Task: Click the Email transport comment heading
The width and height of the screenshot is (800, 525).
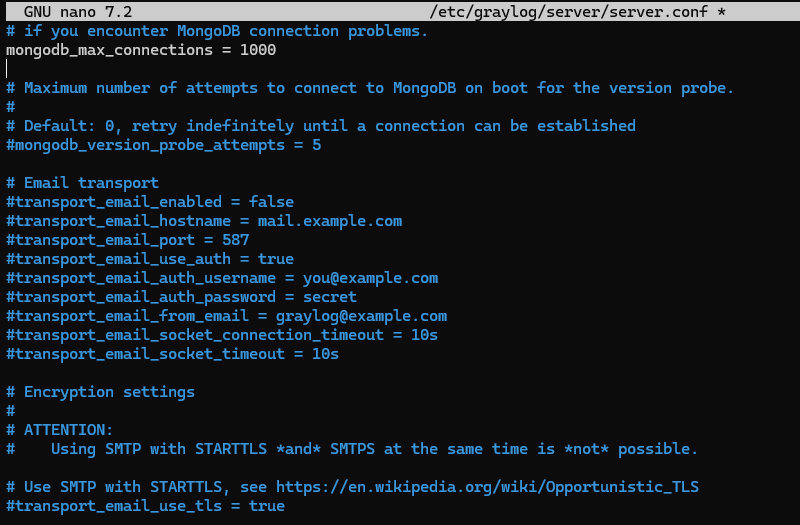Action: 91,183
